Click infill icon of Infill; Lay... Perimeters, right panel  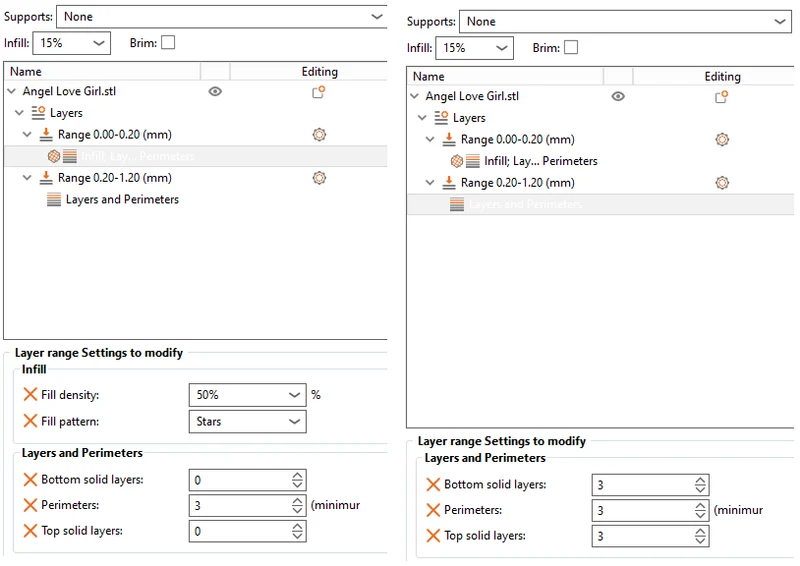coord(457,161)
